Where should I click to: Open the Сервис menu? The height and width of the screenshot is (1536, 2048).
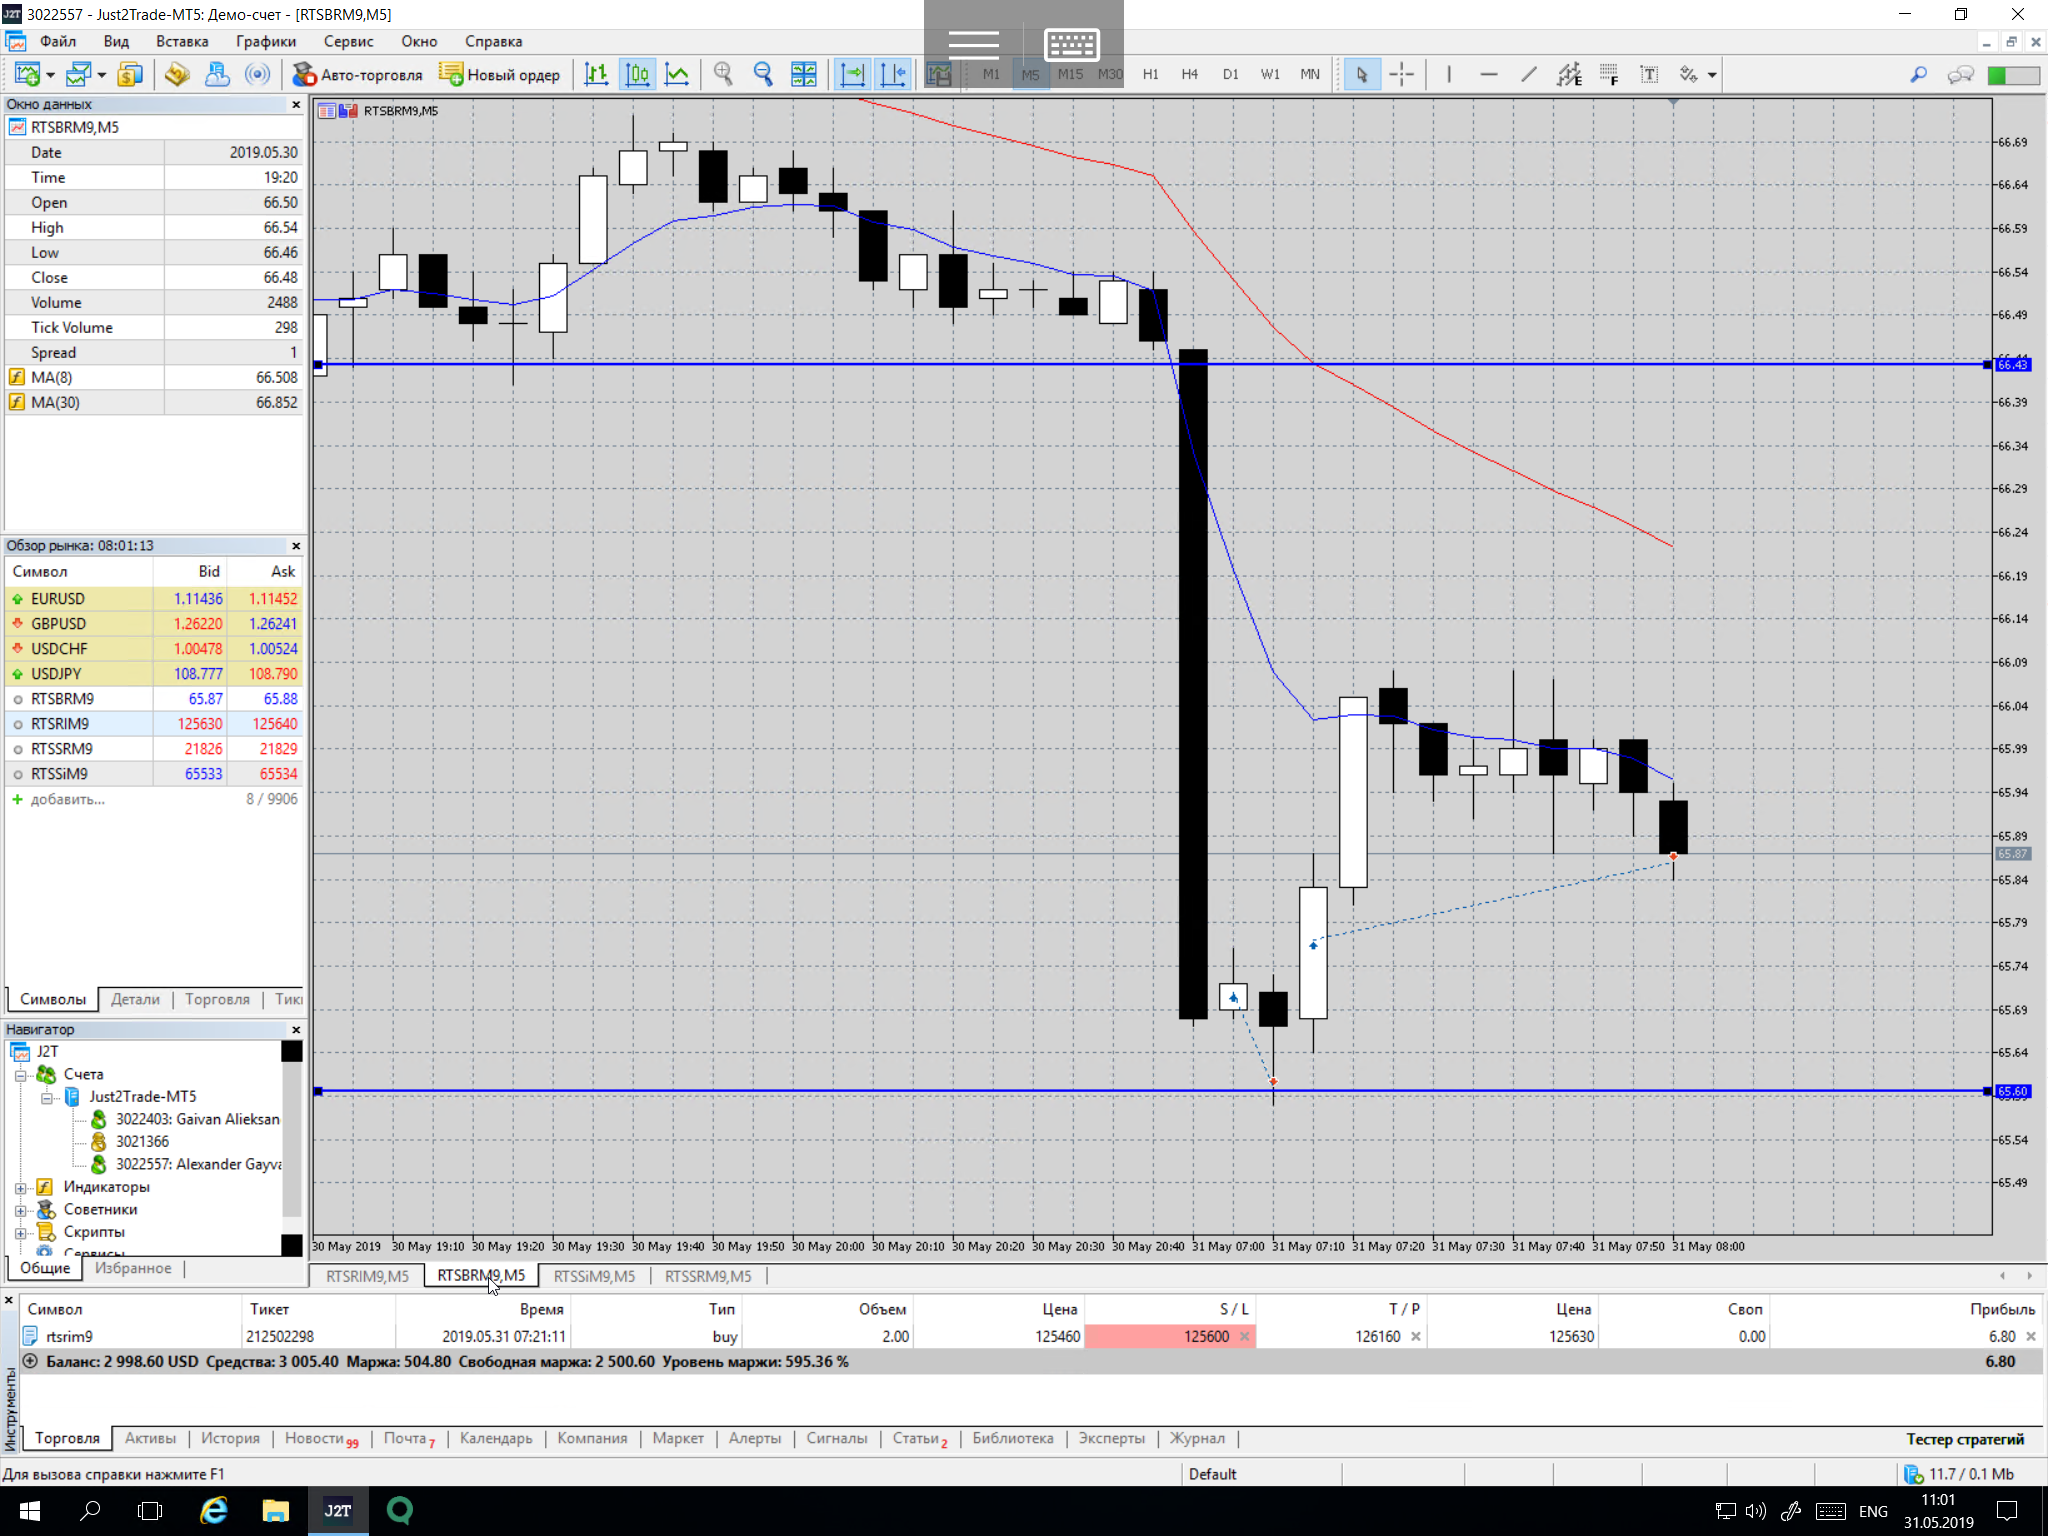348,41
